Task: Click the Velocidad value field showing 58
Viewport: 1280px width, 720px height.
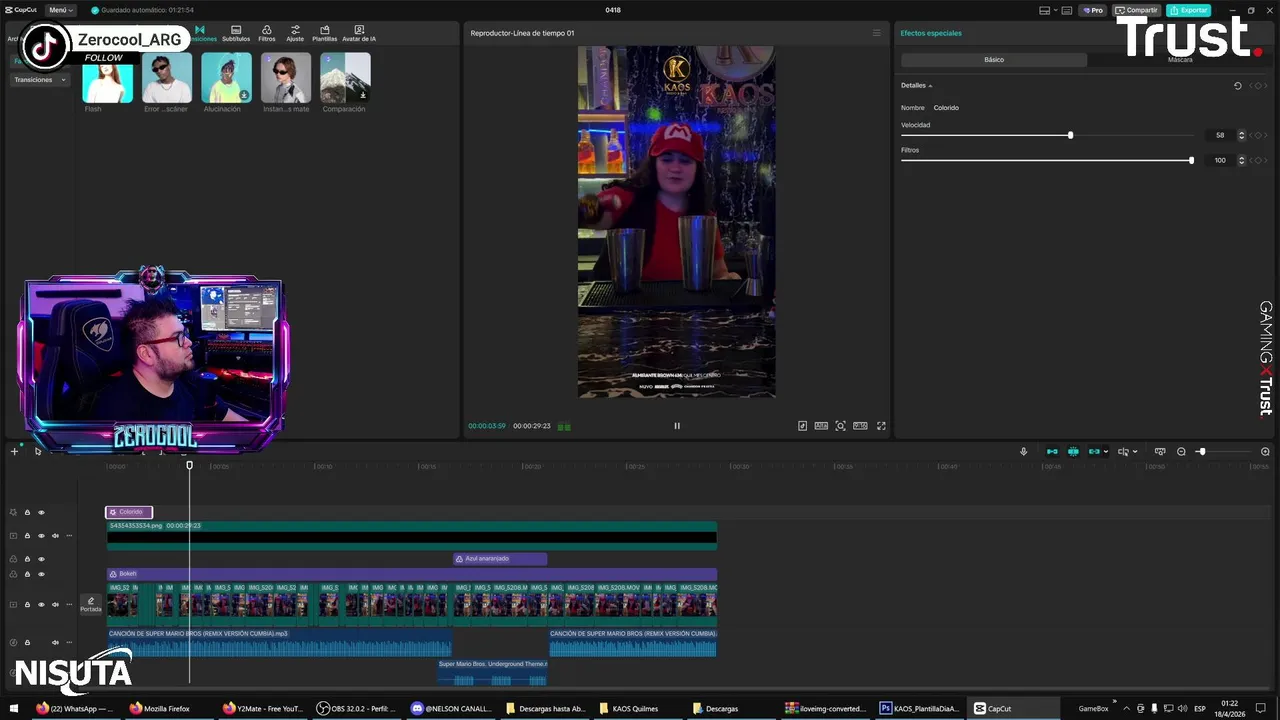Action: tap(1220, 135)
